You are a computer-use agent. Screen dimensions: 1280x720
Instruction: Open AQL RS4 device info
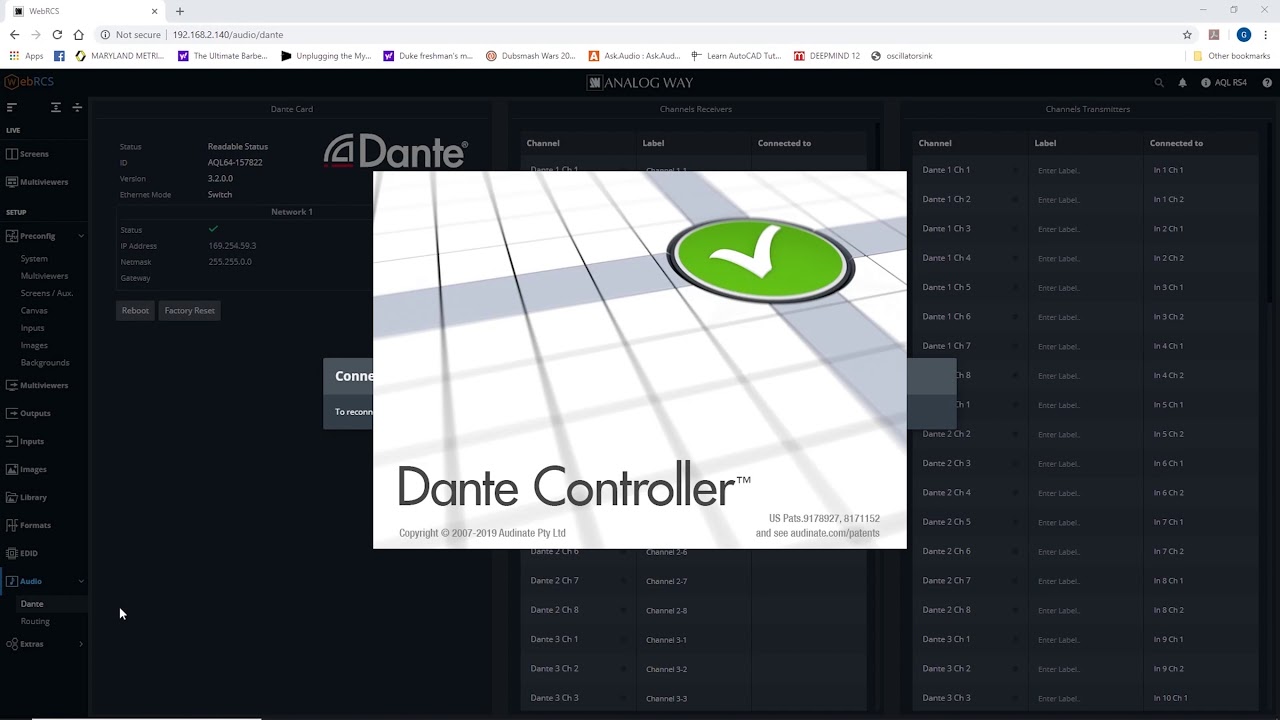coord(1224,83)
